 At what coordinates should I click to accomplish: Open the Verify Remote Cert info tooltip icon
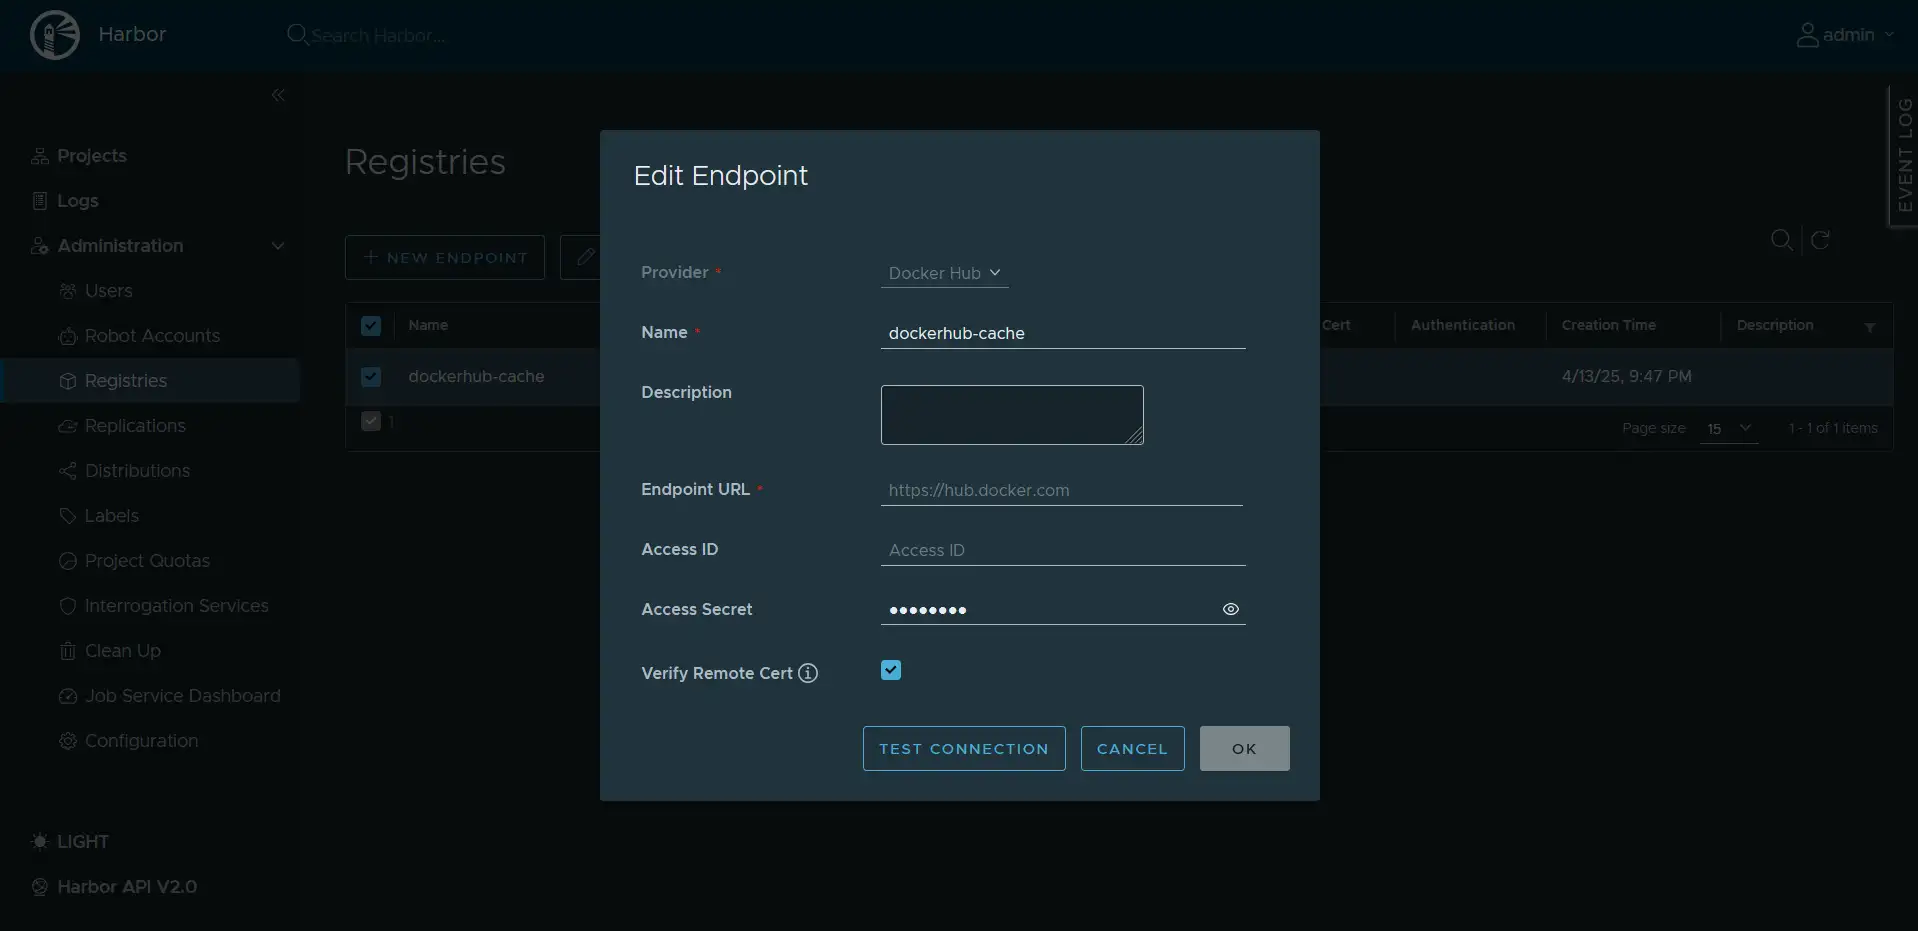click(x=808, y=673)
